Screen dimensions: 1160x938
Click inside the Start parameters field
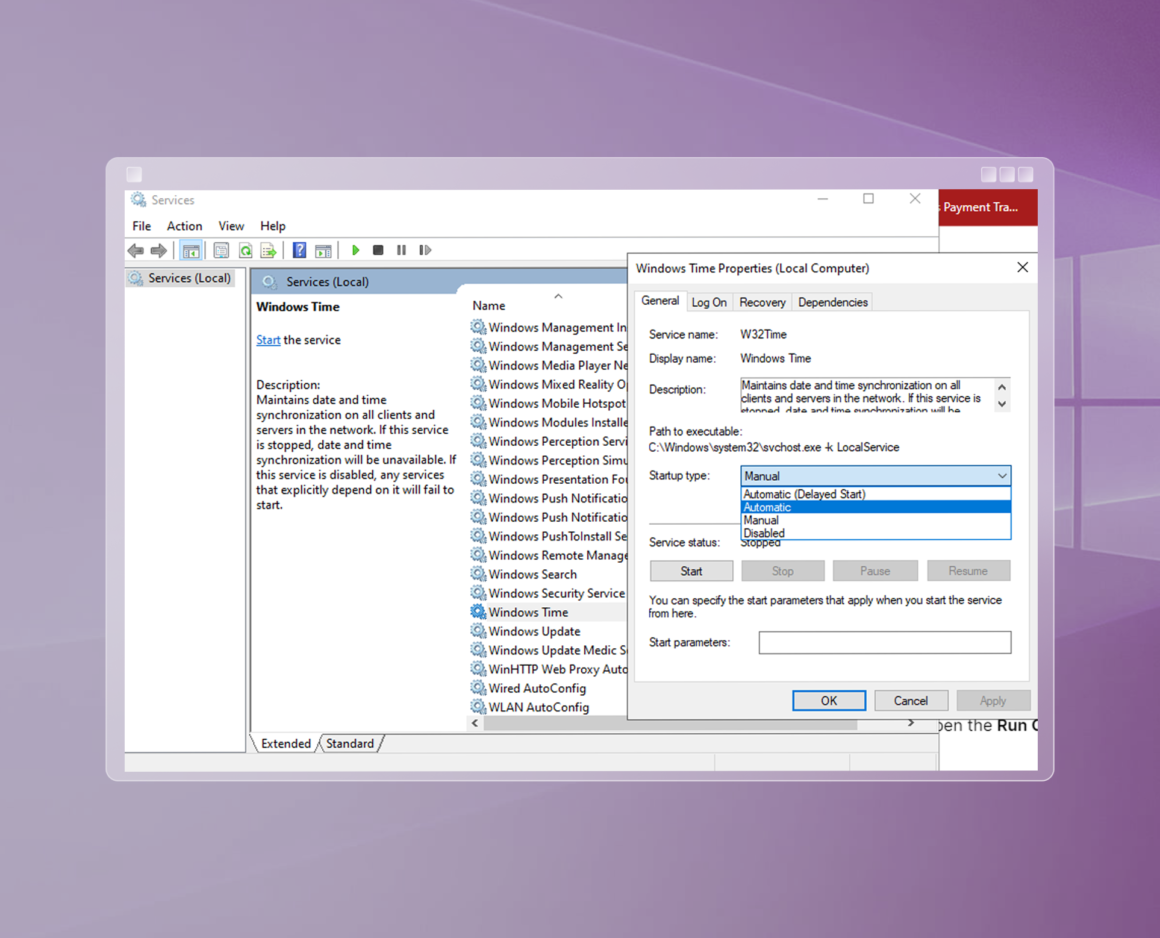[884, 642]
